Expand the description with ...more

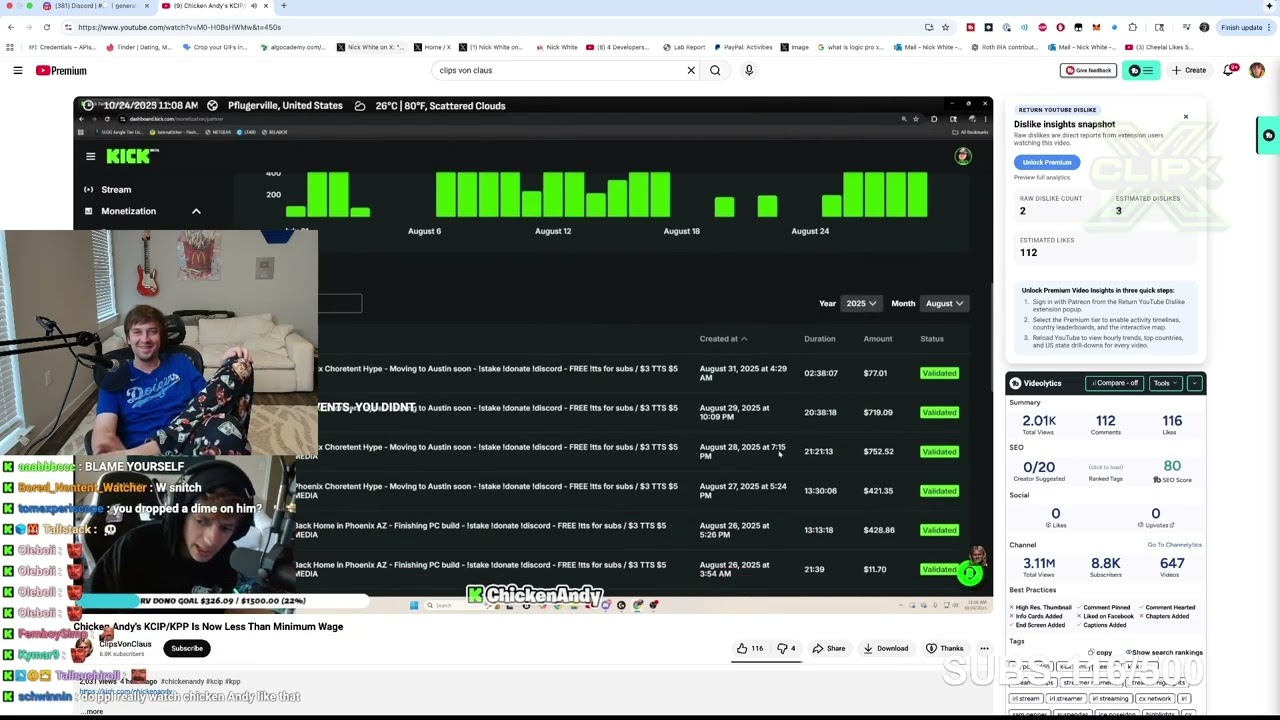coord(93,711)
